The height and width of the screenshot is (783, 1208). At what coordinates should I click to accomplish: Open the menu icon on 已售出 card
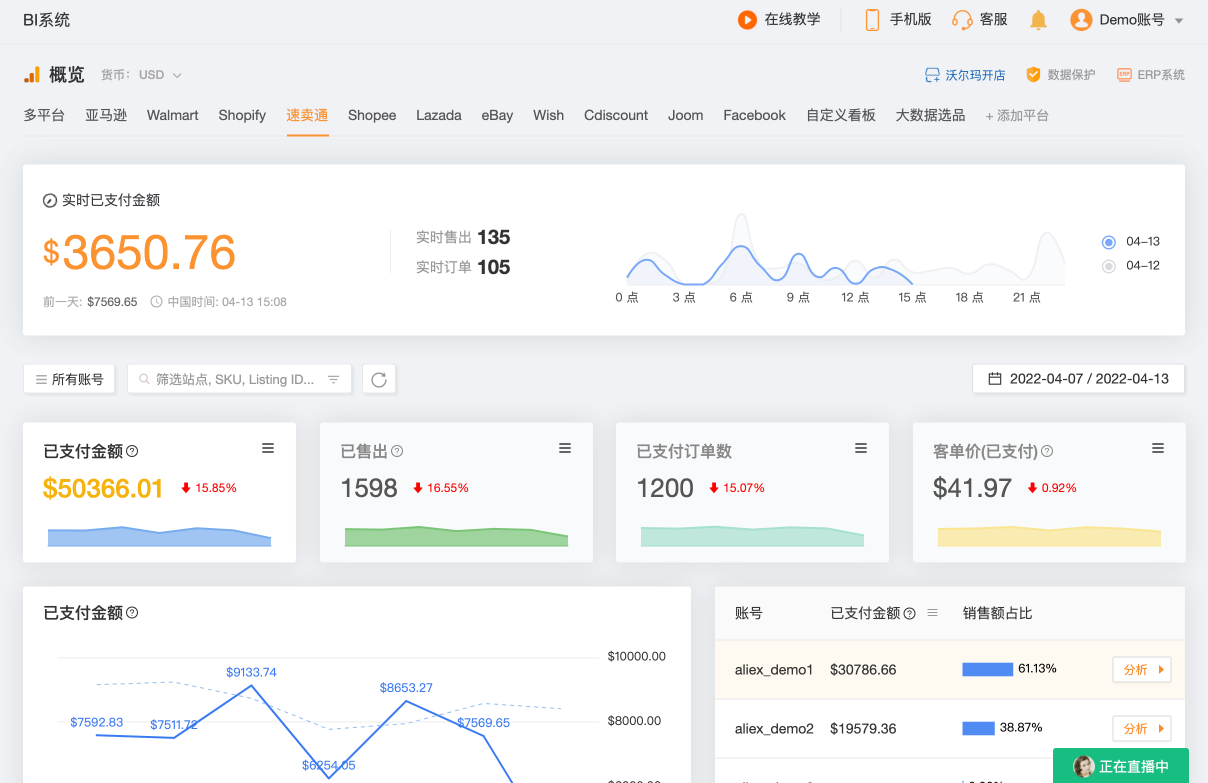[565, 449]
